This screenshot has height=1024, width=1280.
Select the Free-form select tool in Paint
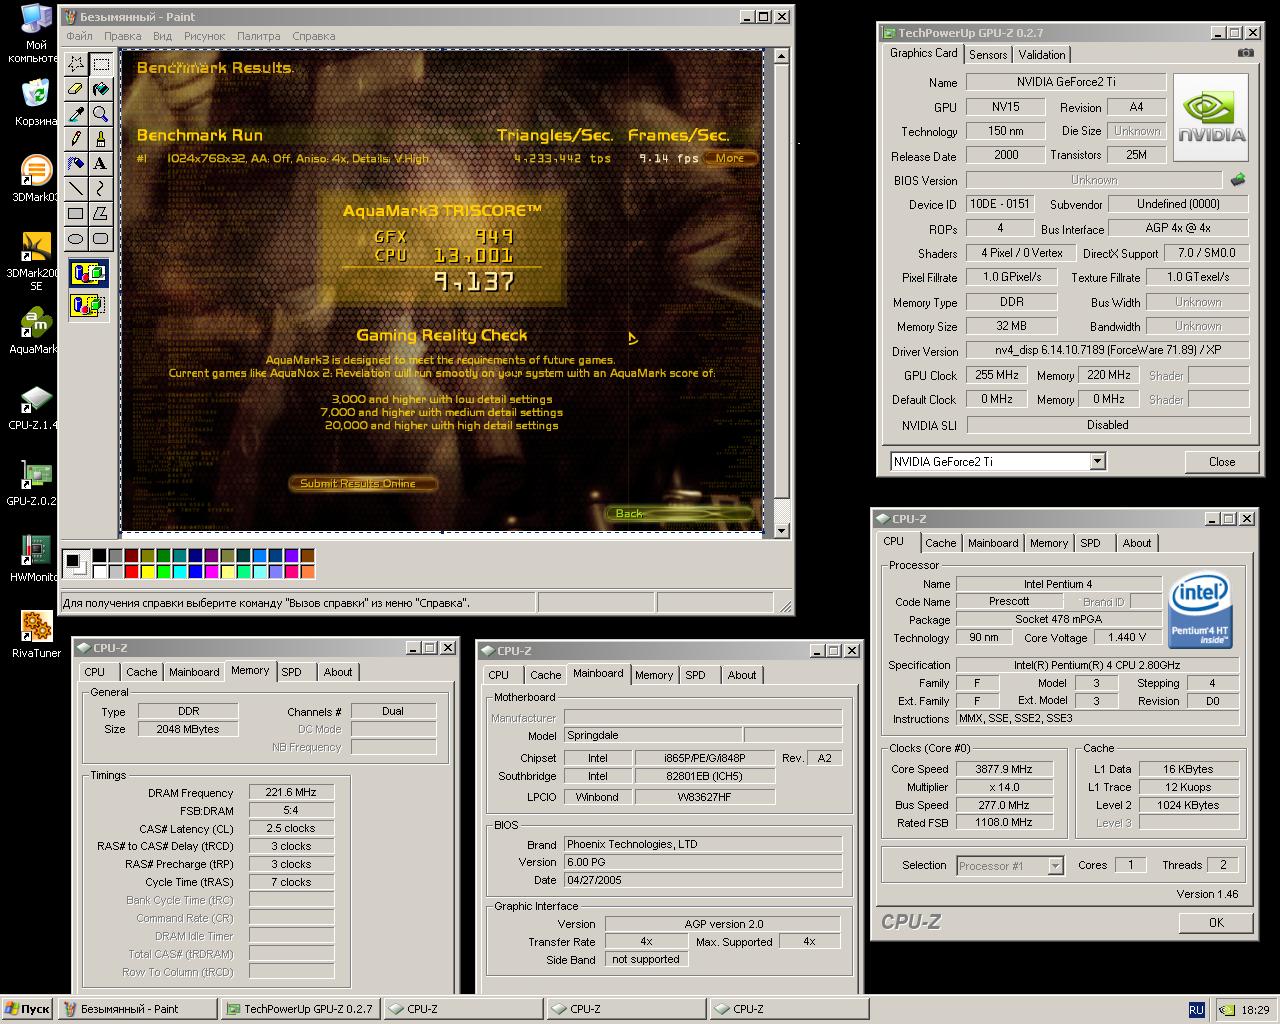(x=76, y=65)
